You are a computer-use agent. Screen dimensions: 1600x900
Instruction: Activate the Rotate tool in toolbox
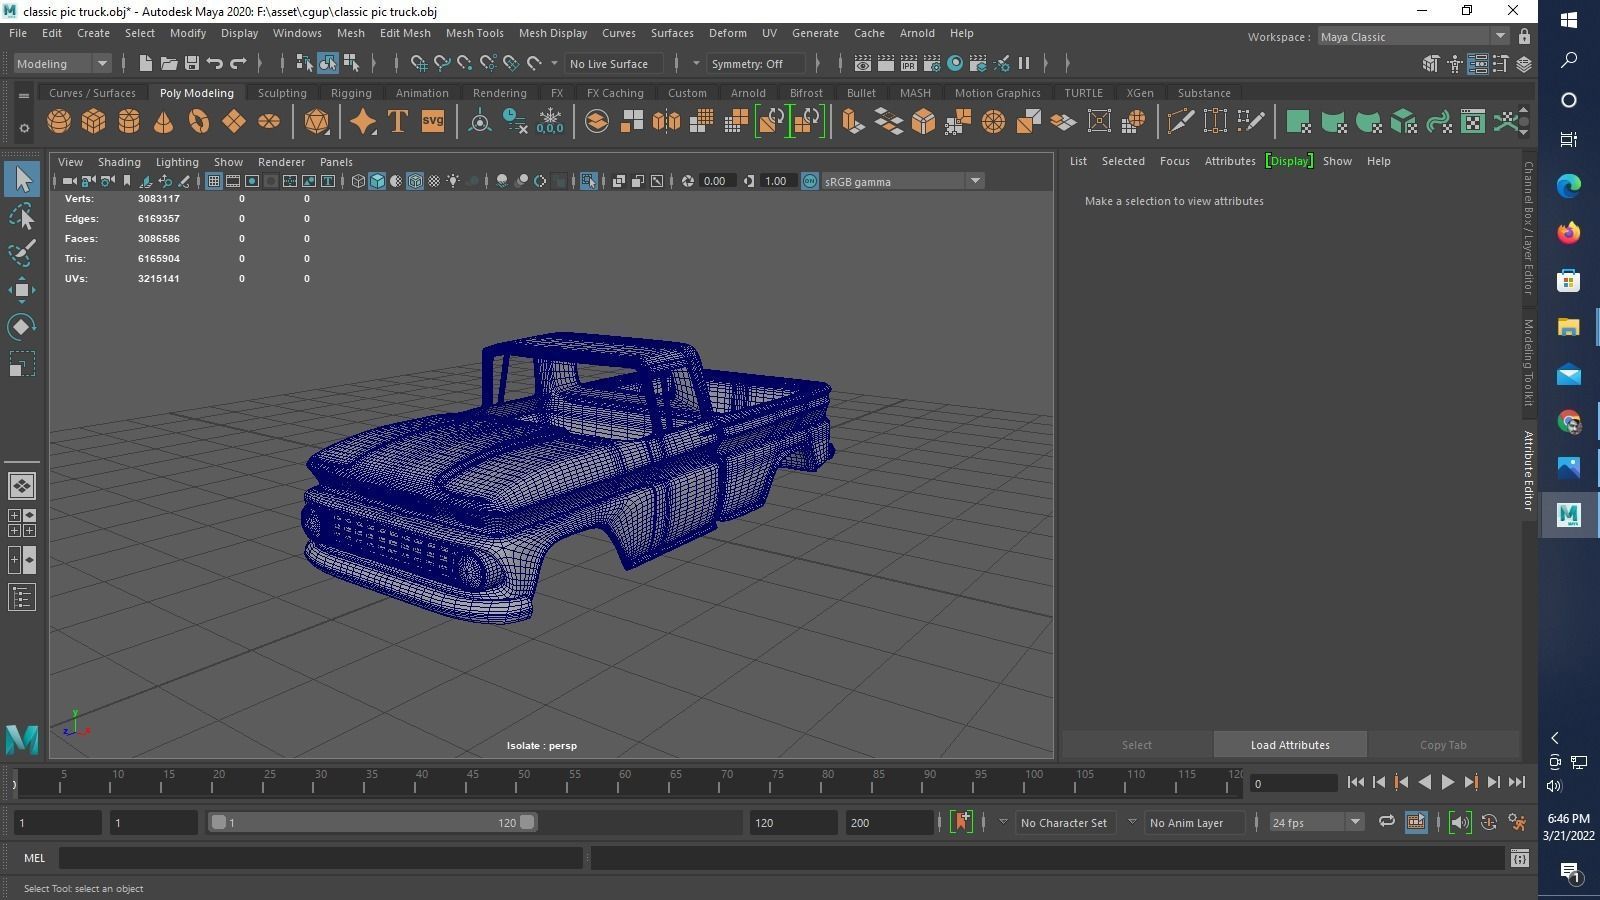[22, 327]
